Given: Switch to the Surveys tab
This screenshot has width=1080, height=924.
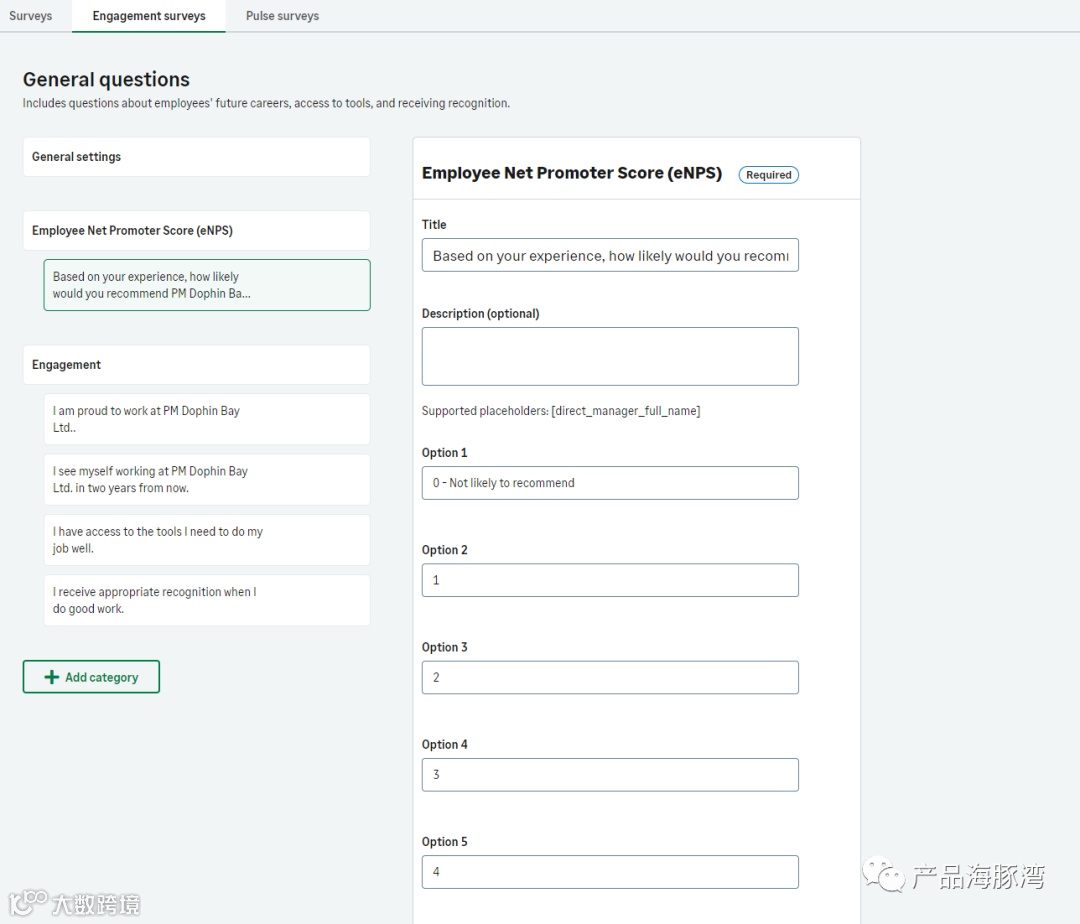Looking at the screenshot, I should pyautogui.click(x=30, y=16).
